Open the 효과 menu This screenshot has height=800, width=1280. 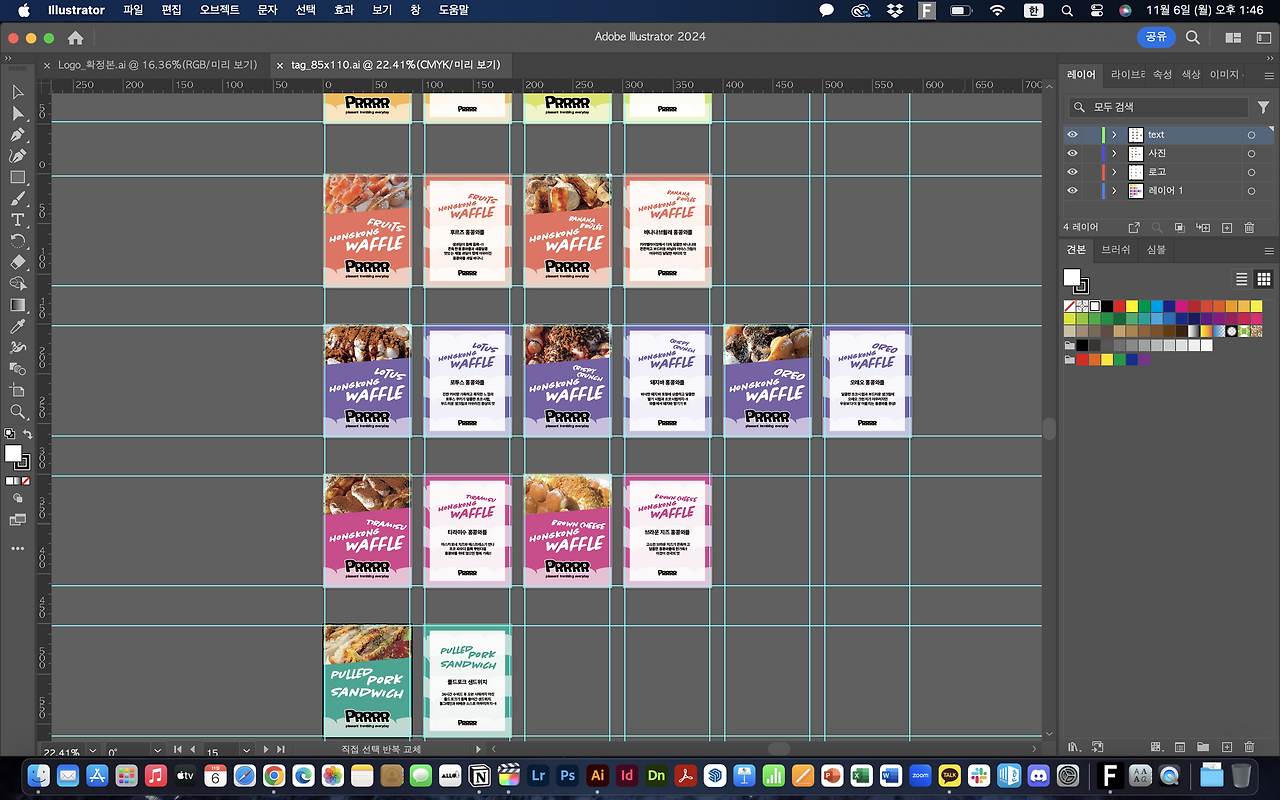[344, 10]
